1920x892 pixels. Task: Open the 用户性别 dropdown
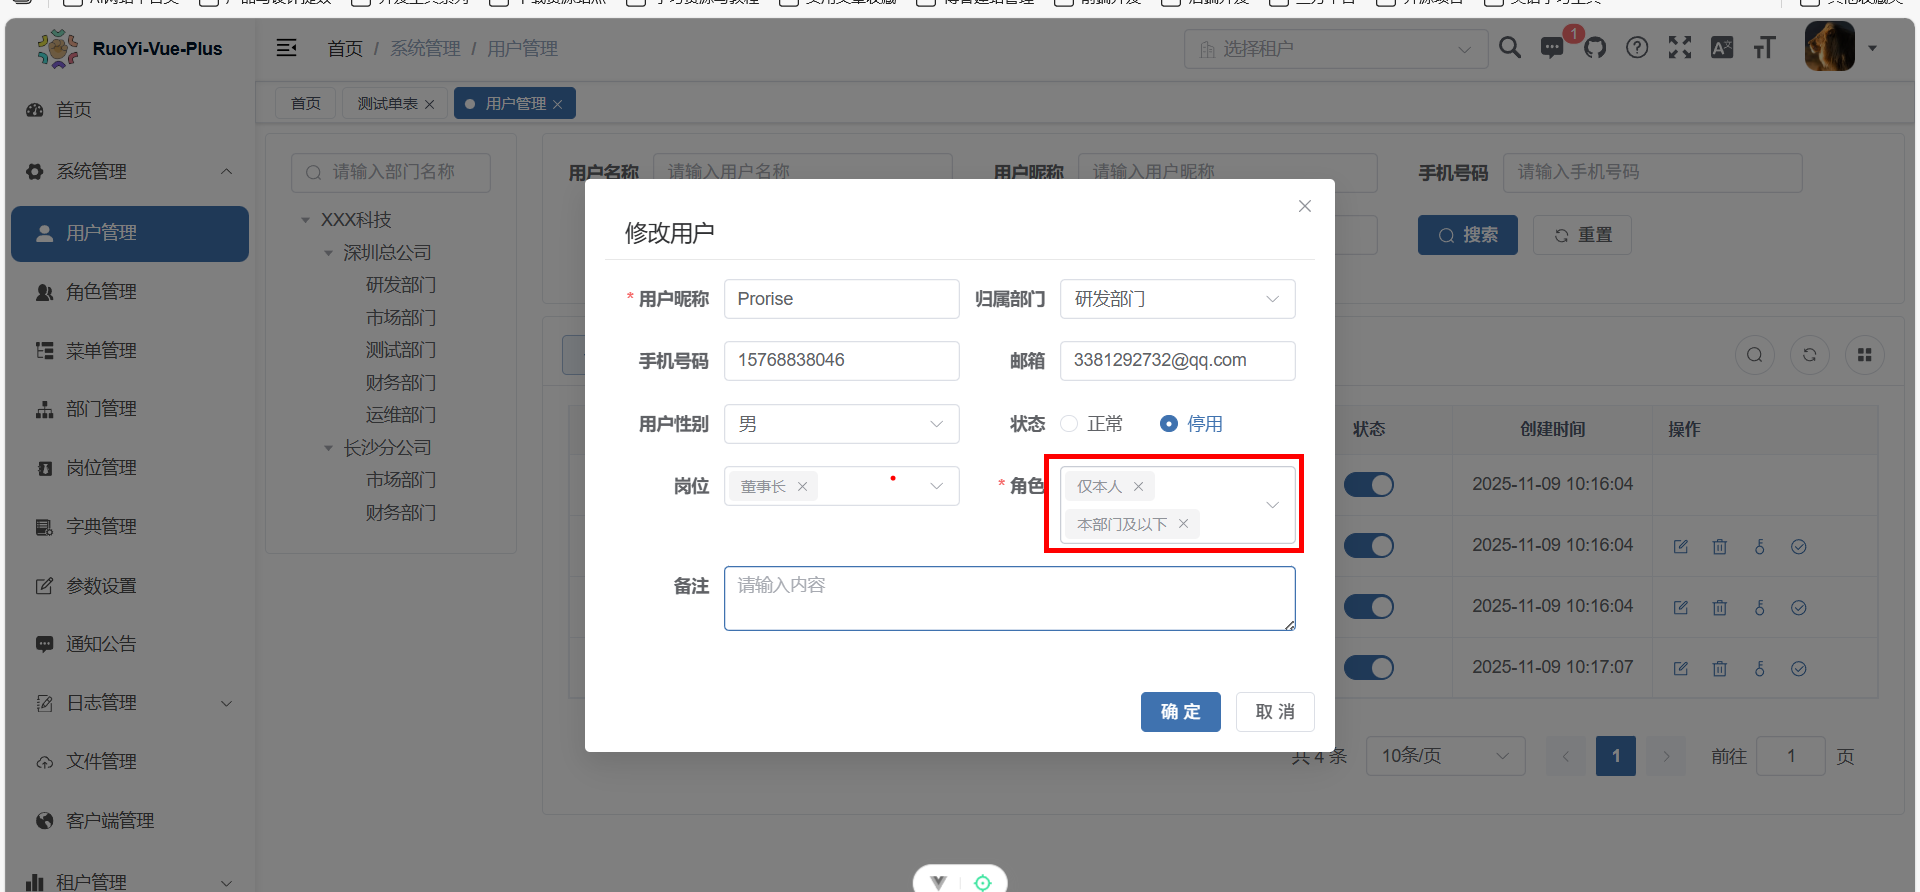click(841, 424)
